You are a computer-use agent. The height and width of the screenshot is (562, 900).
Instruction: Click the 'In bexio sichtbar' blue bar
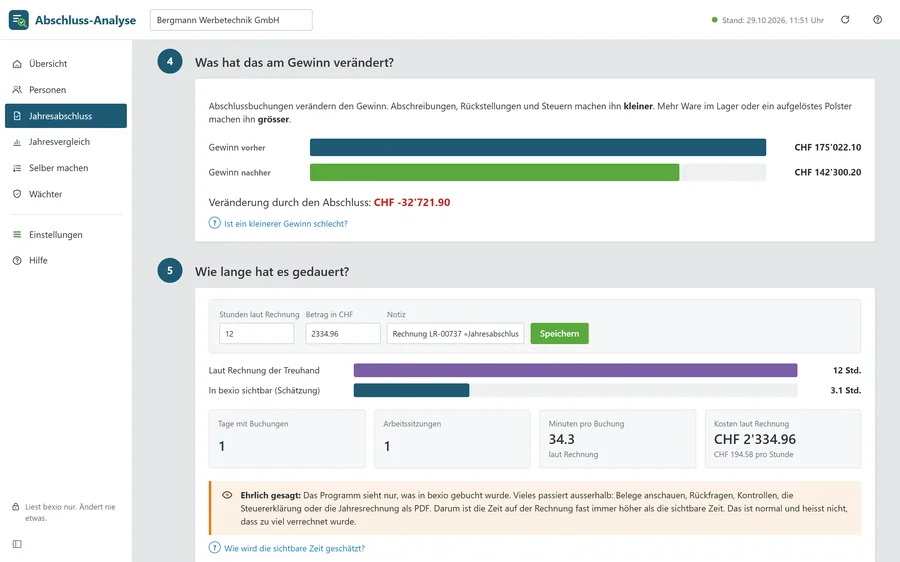tap(412, 390)
